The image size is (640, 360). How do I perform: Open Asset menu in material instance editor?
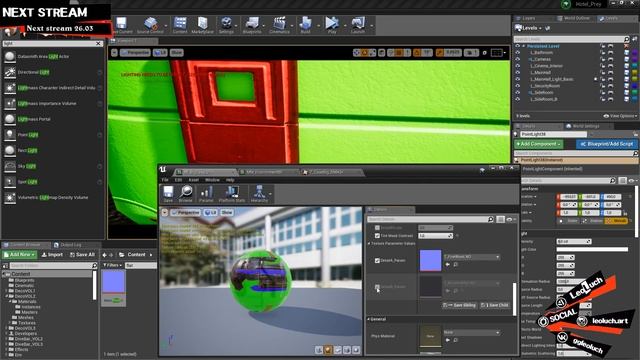point(193,180)
